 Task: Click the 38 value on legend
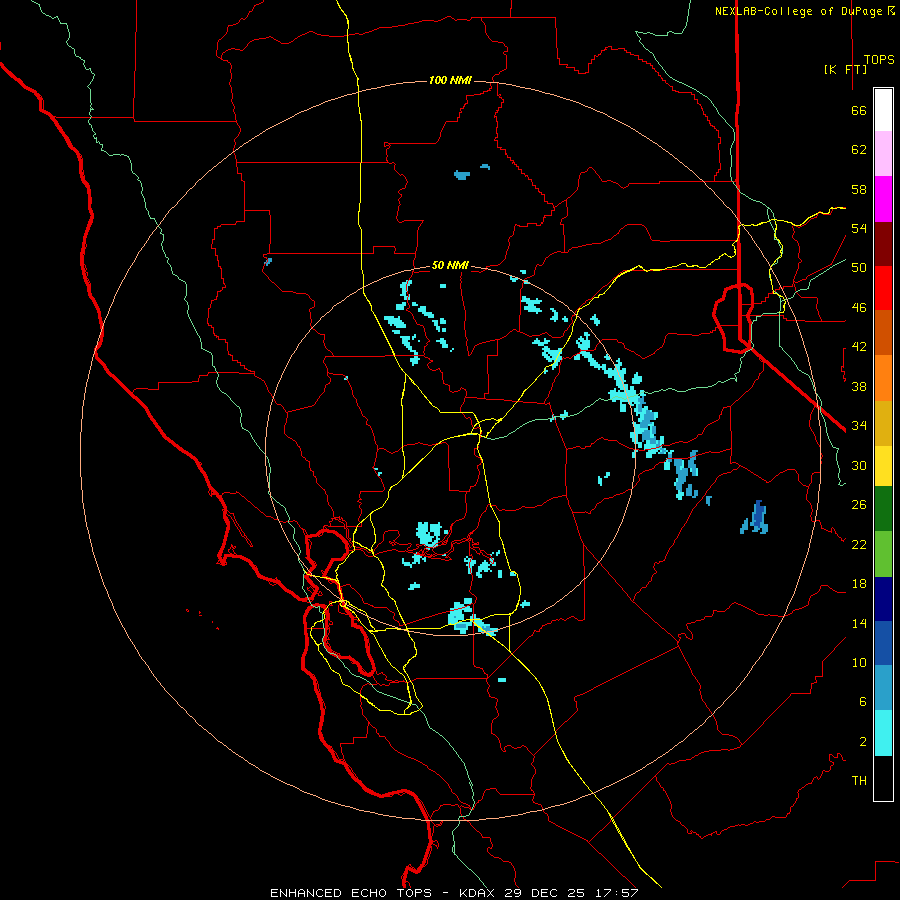tap(859, 386)
